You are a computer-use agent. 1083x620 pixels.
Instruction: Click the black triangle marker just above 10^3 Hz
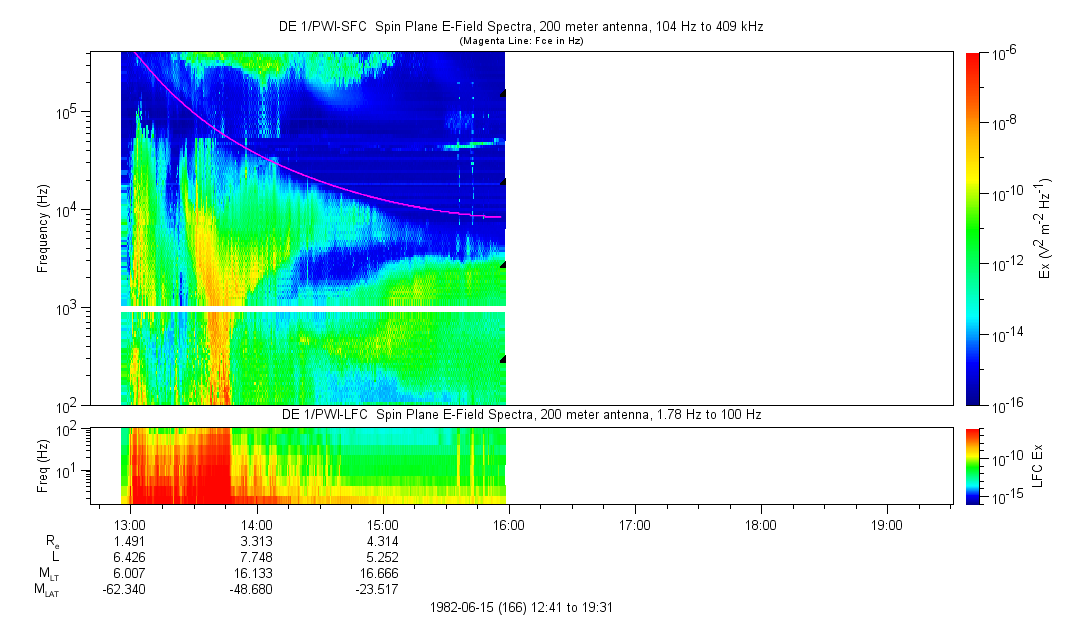(503, 265)
